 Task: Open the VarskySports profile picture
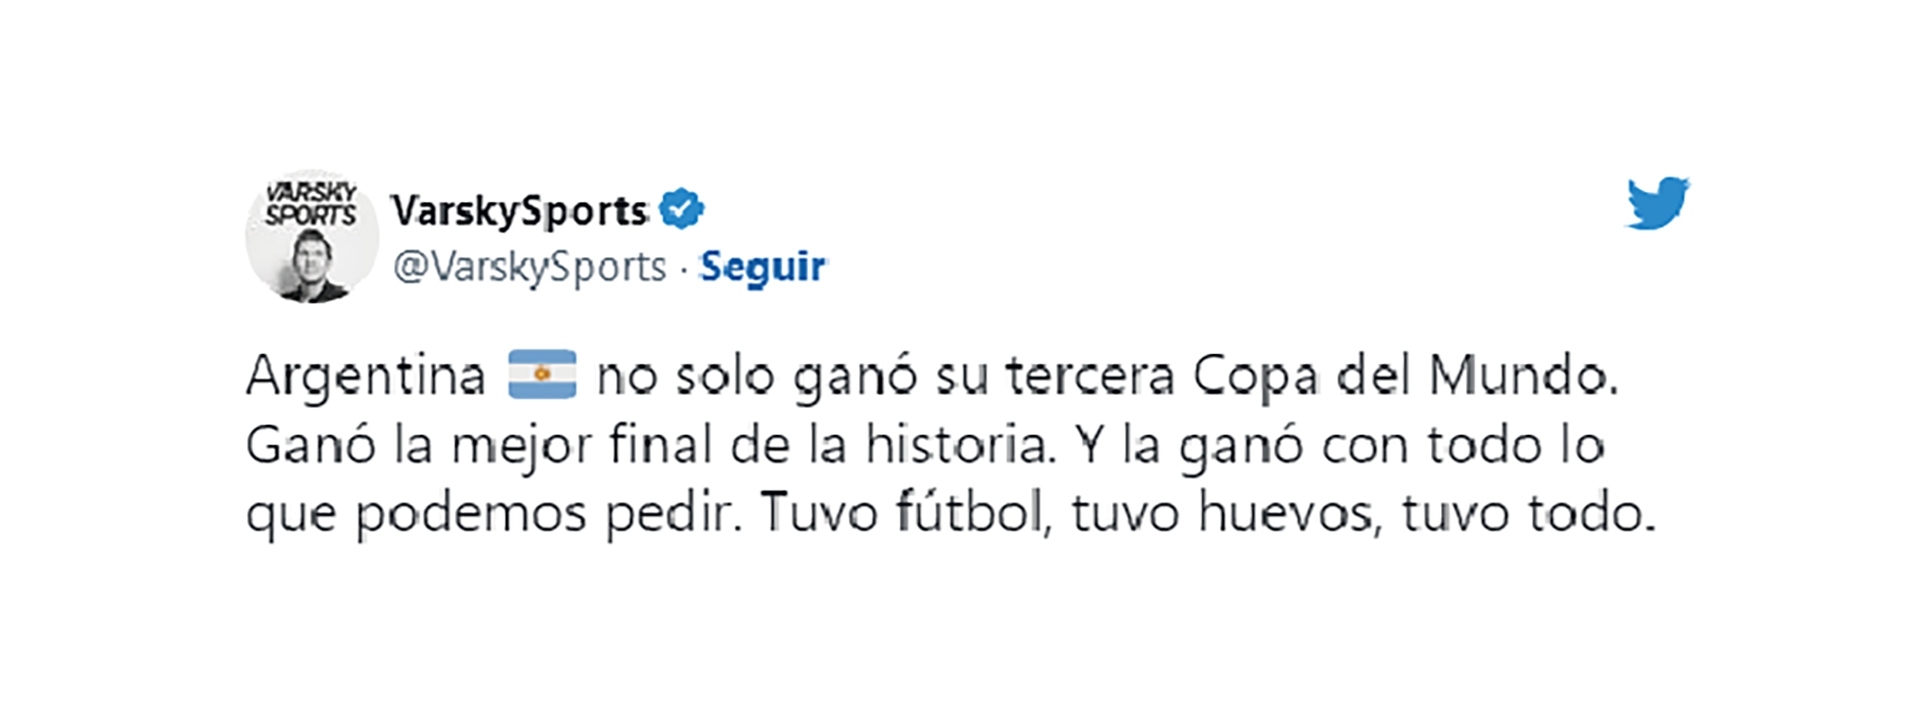(312, 237)
